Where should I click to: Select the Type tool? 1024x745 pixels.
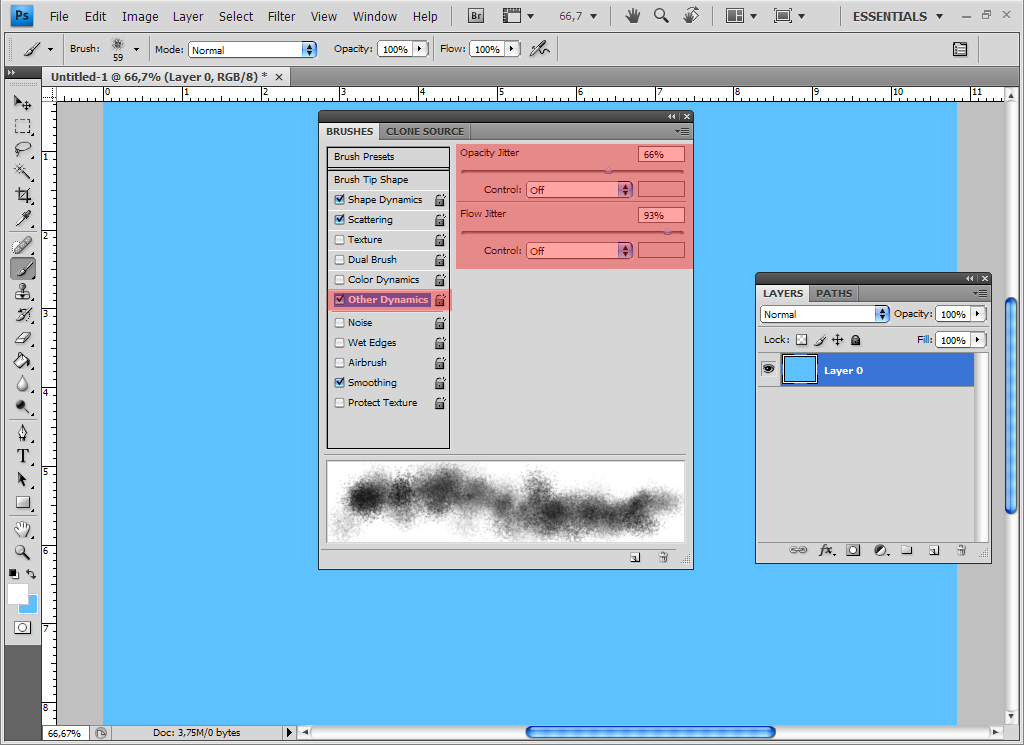pos(22,456)
